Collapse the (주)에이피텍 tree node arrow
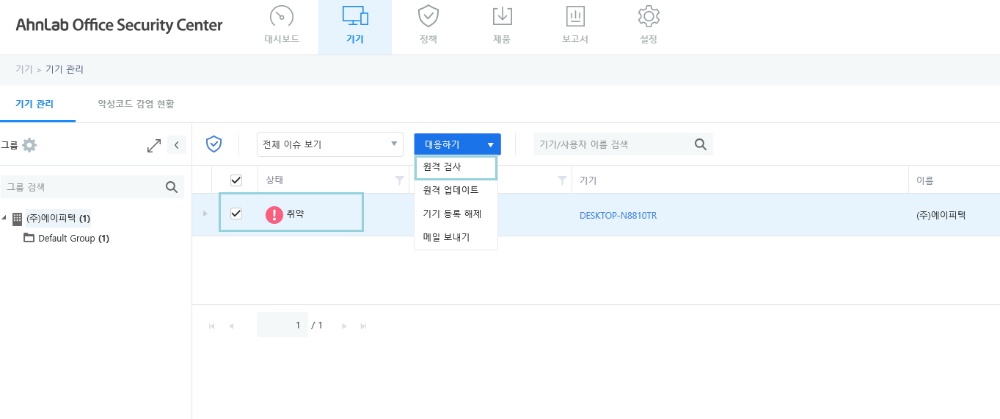The width and height of the screenshot is (1000, 419). (x=4, y=218)
